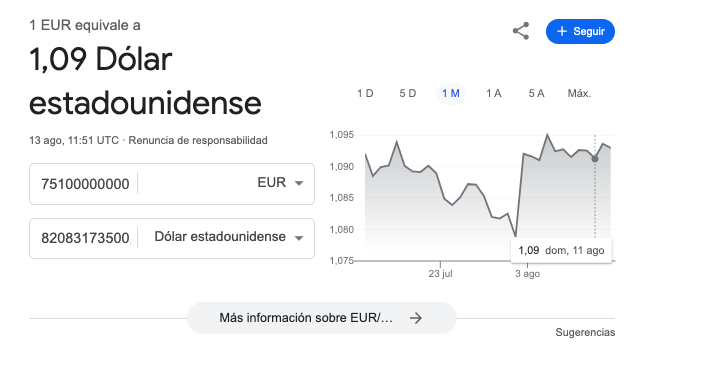Click the arrow icon next to Más información

click(x=416, y=318)
